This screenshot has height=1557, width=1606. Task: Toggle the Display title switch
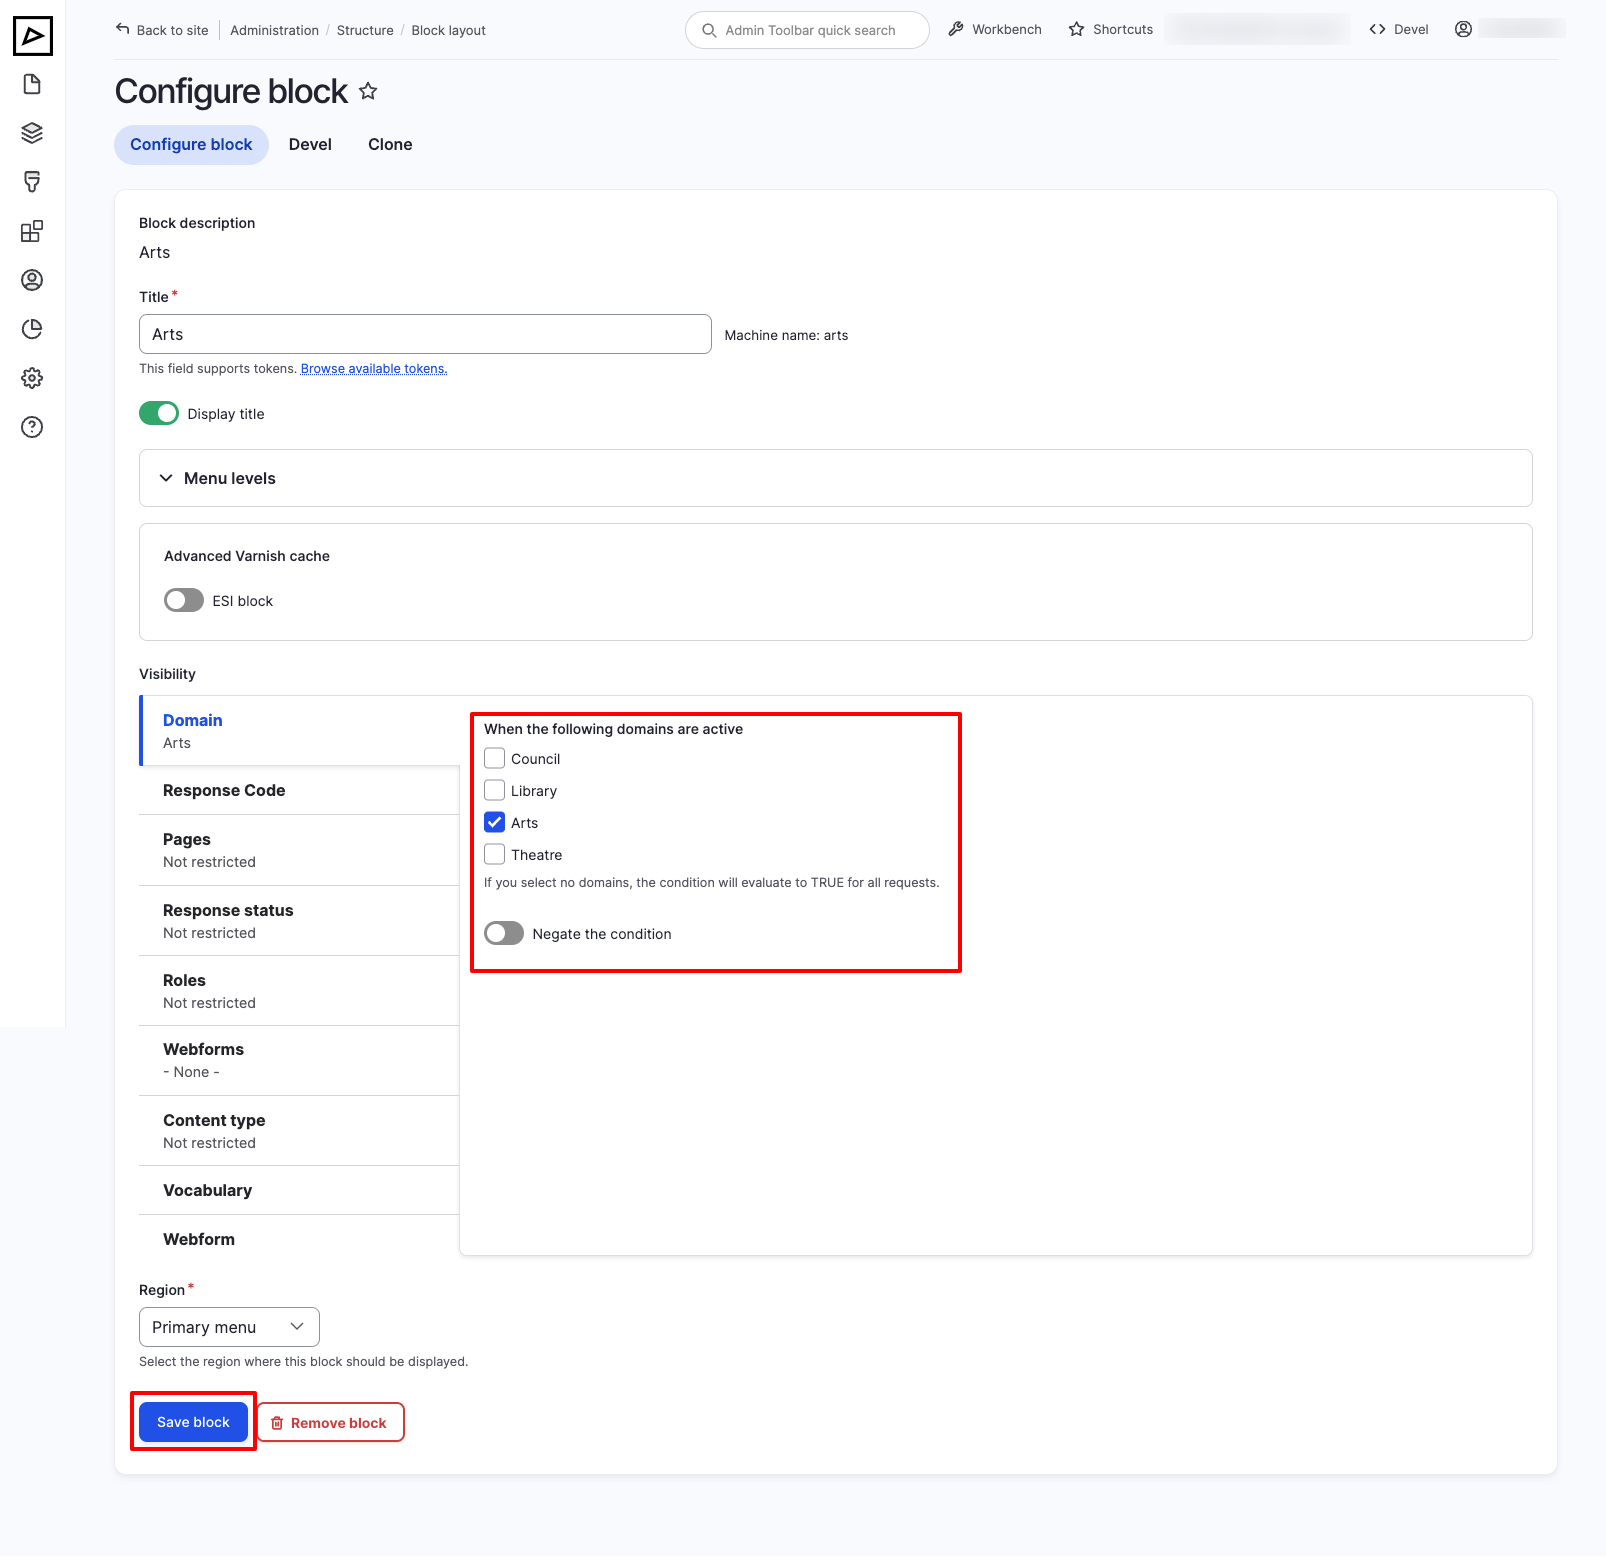point(159,413)
